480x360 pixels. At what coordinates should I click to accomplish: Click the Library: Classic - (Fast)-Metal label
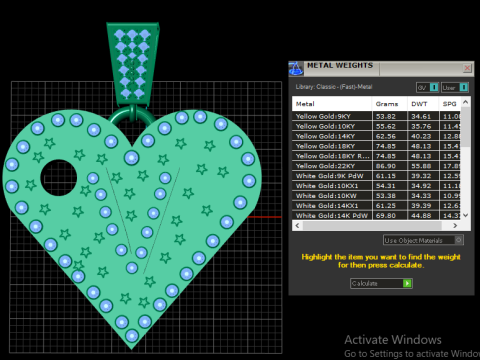pyautogui.click(x=334, y=87)
